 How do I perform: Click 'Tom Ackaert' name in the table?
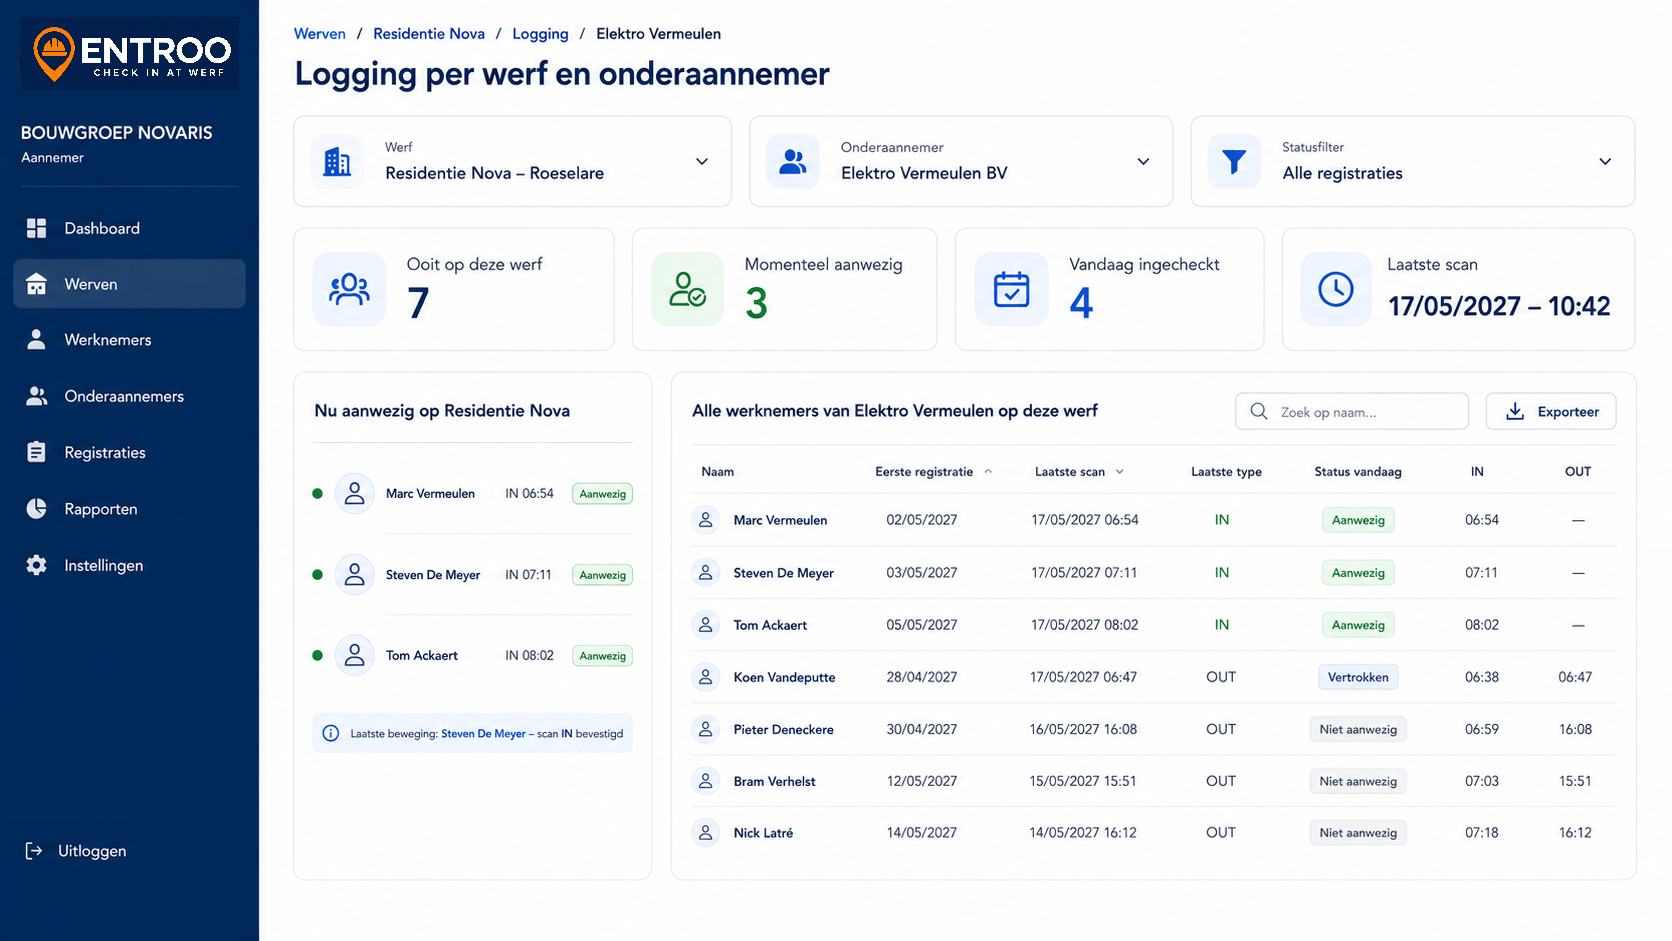click(x=770, y=625)
